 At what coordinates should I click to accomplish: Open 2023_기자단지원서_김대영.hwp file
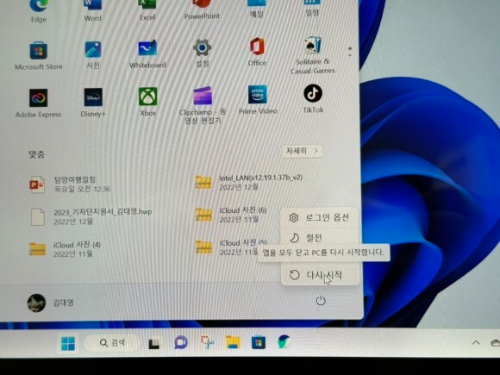(x=91, y=216)
